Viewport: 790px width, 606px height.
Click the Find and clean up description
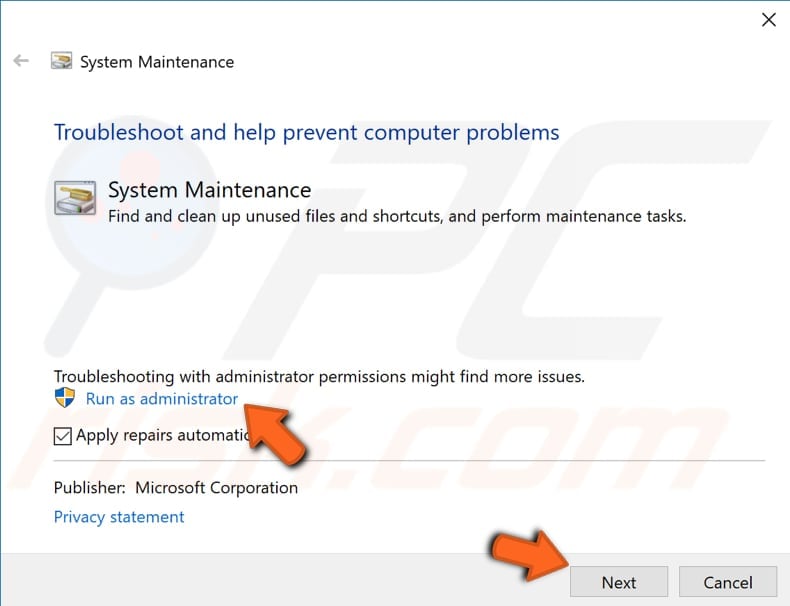click(397, 217)
